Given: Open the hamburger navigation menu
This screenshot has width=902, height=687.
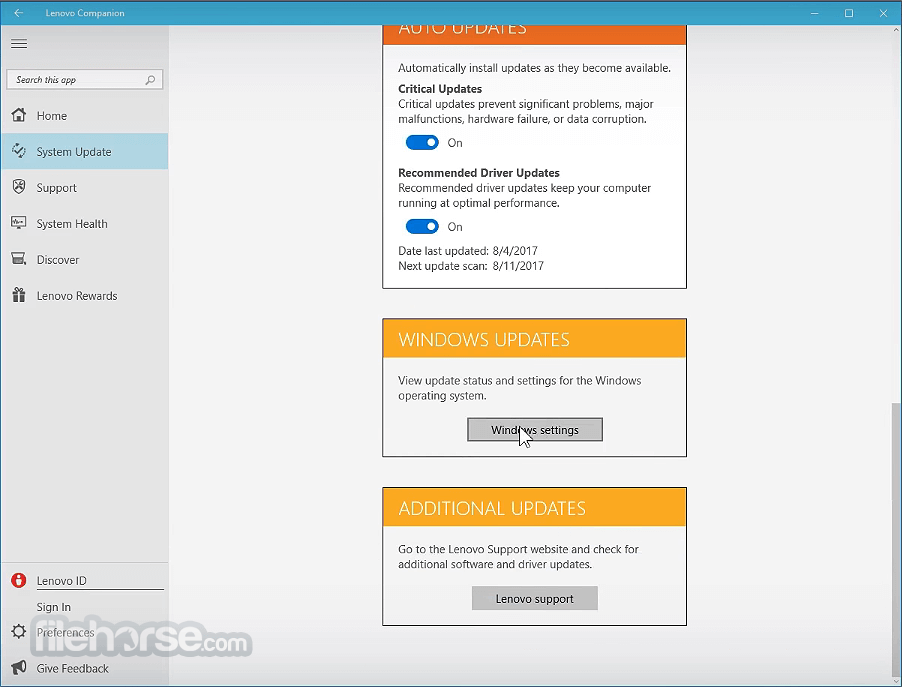Looking at the screenshot, I should 19,44.
